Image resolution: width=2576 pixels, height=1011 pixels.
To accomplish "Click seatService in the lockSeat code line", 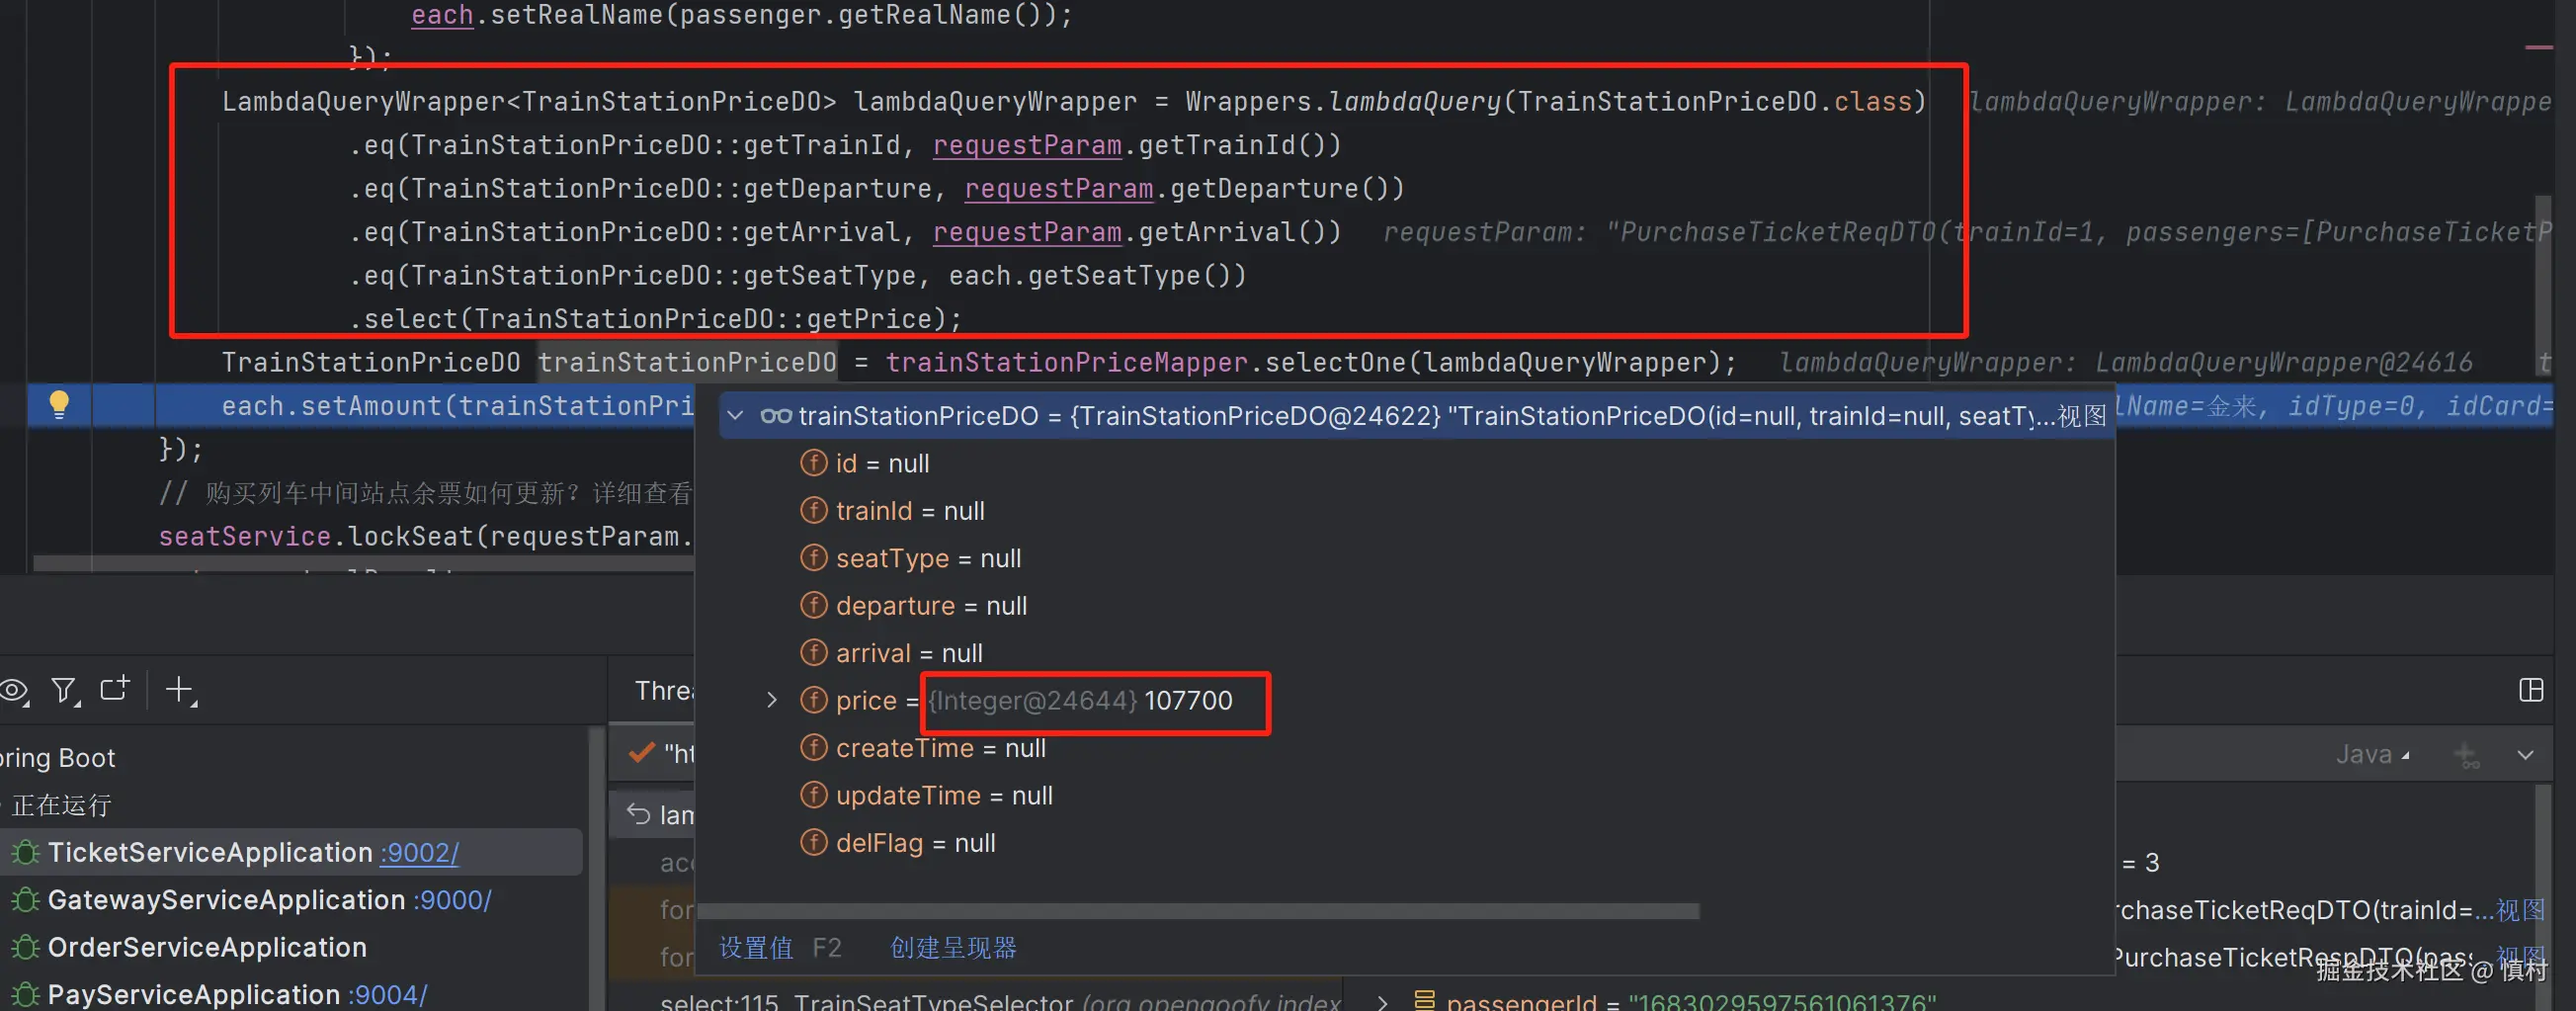I will click(244, 536).
